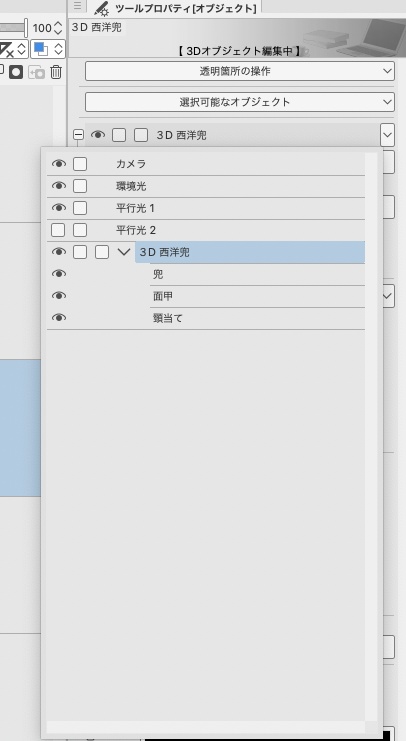Hide the 顎当て part via eye icon
The image size is (406, 741).
pos(59,318)
